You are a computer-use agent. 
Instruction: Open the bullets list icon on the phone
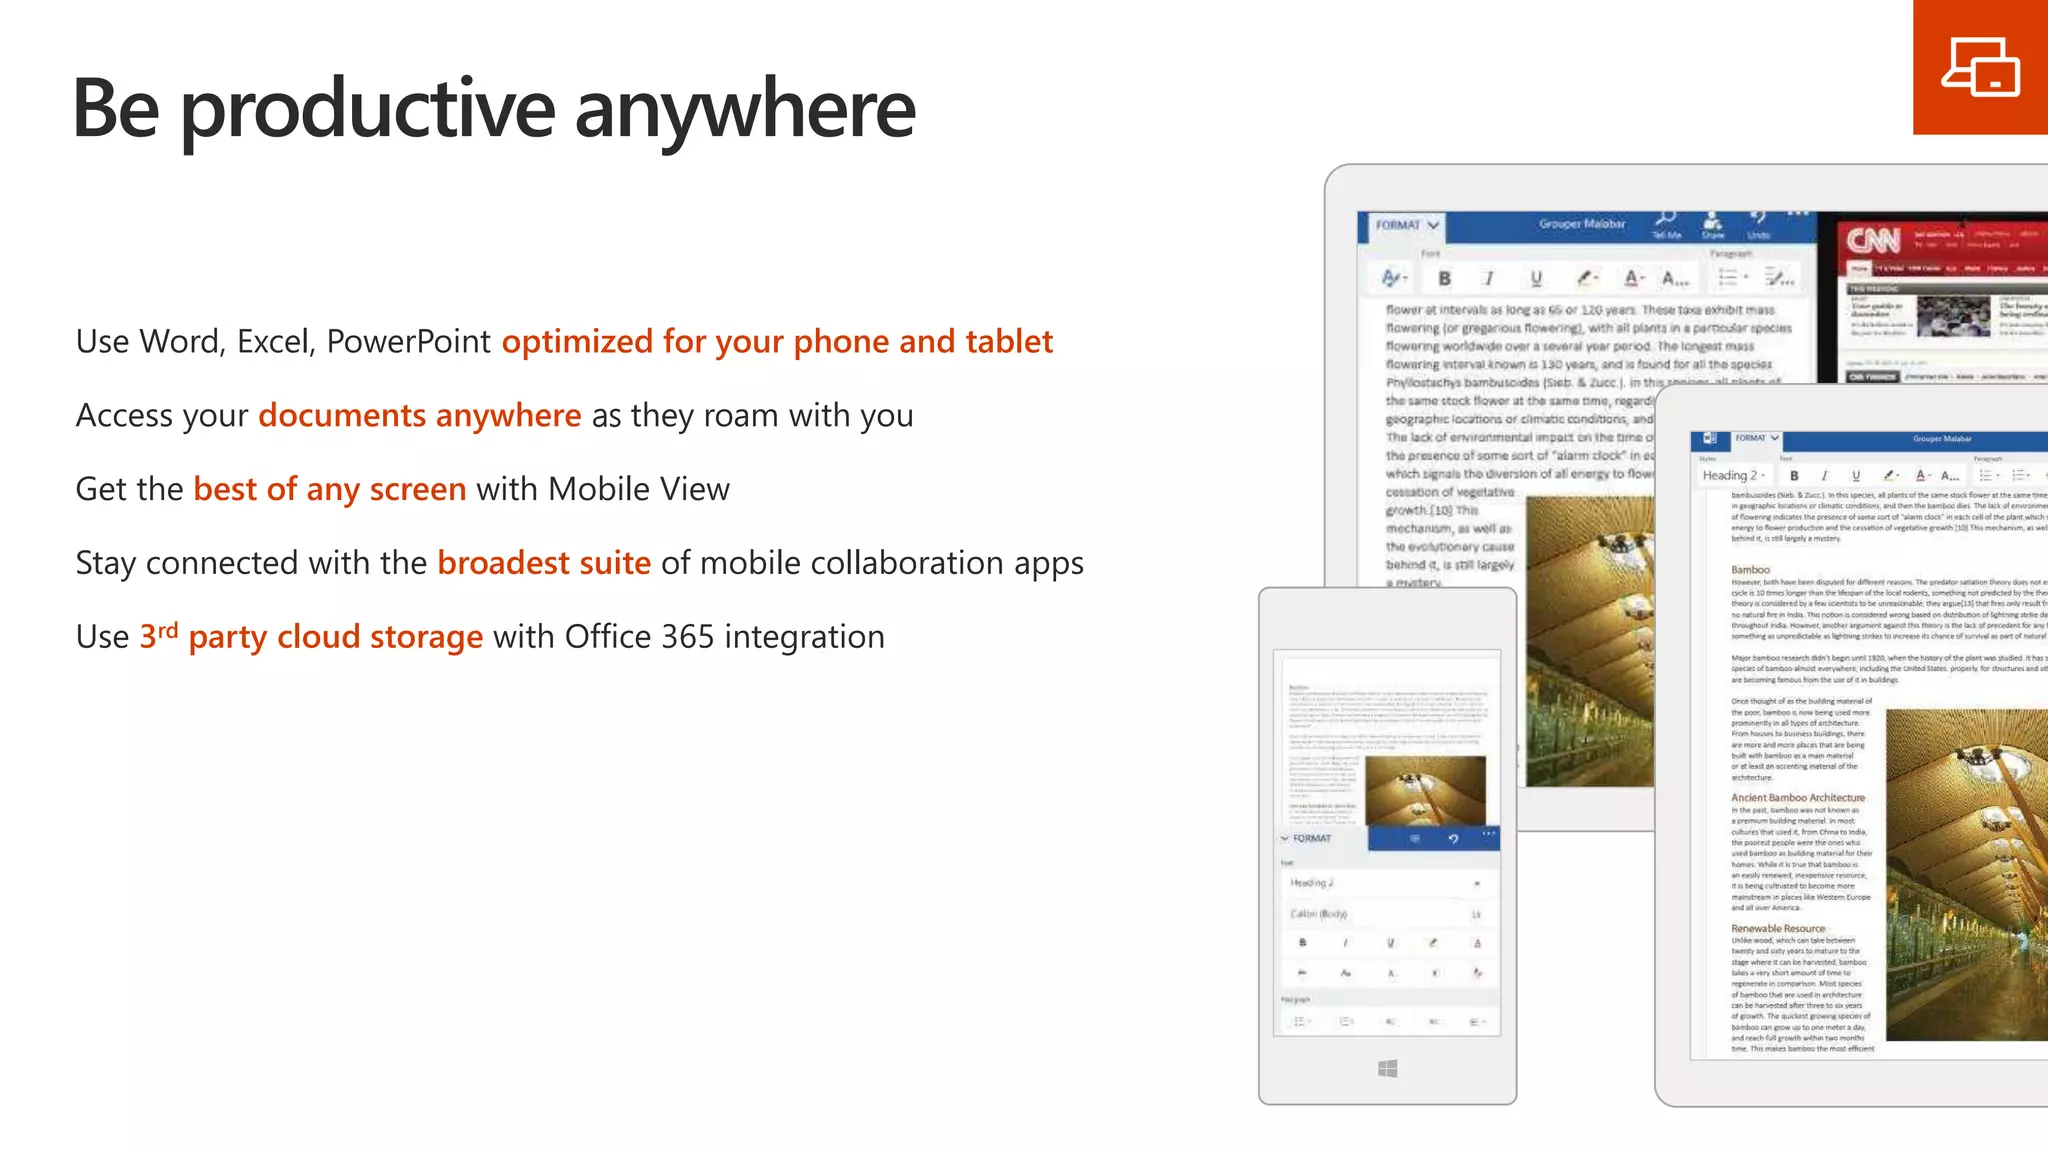tap(1301, 1021)
